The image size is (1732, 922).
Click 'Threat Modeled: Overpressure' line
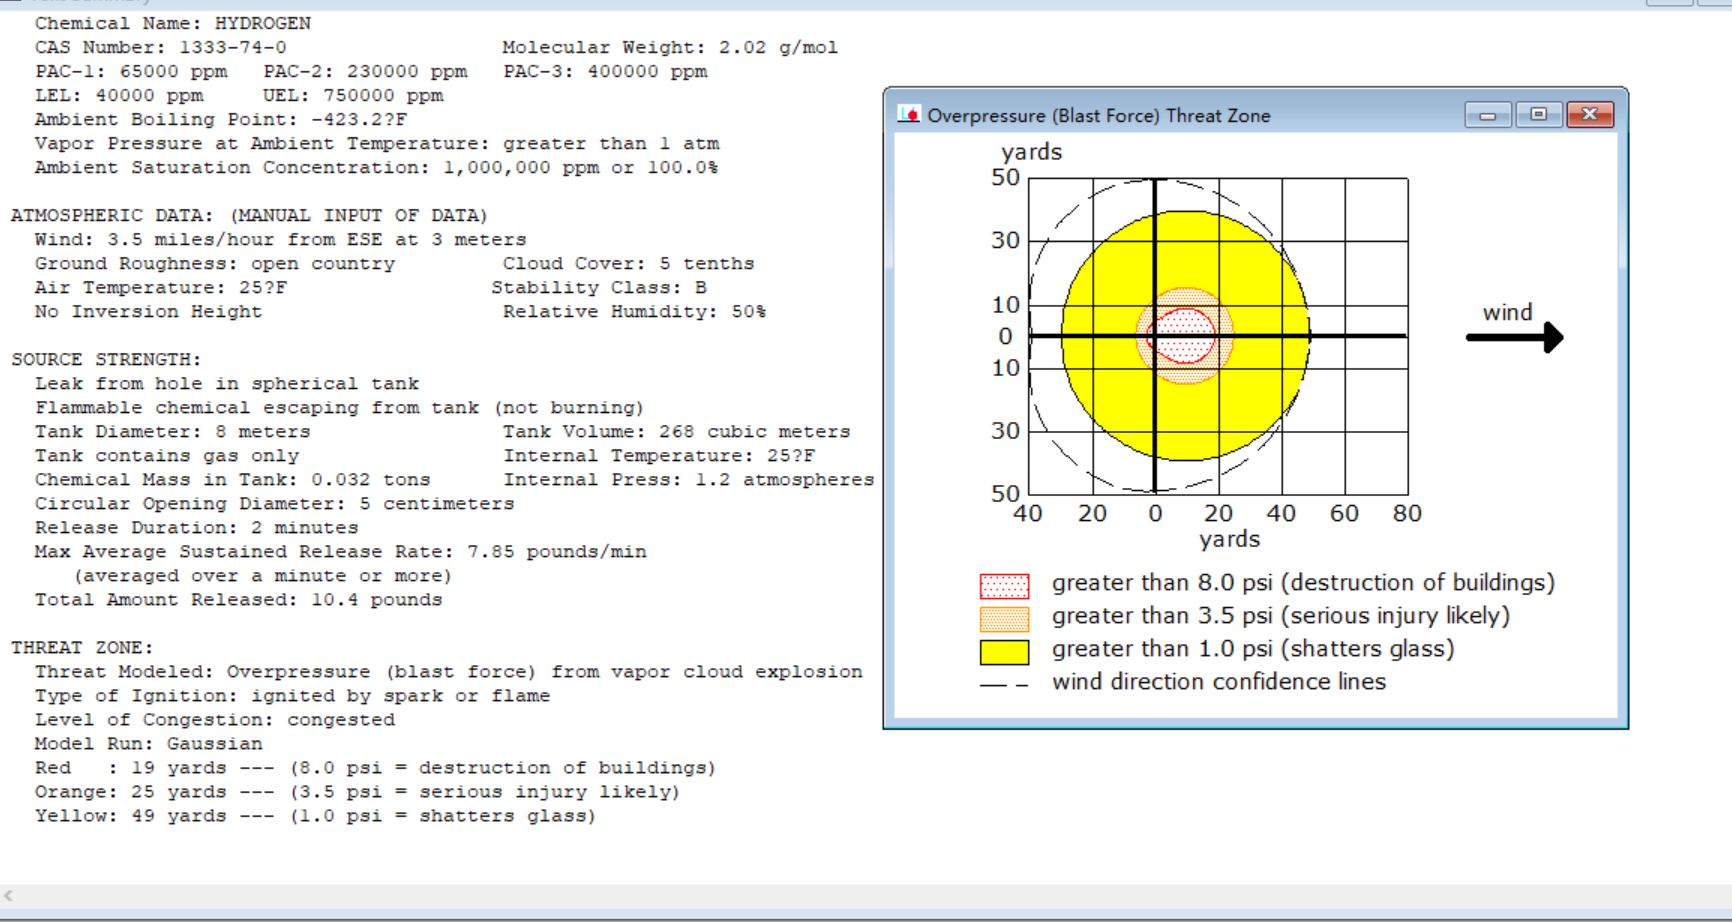[449, 671]
